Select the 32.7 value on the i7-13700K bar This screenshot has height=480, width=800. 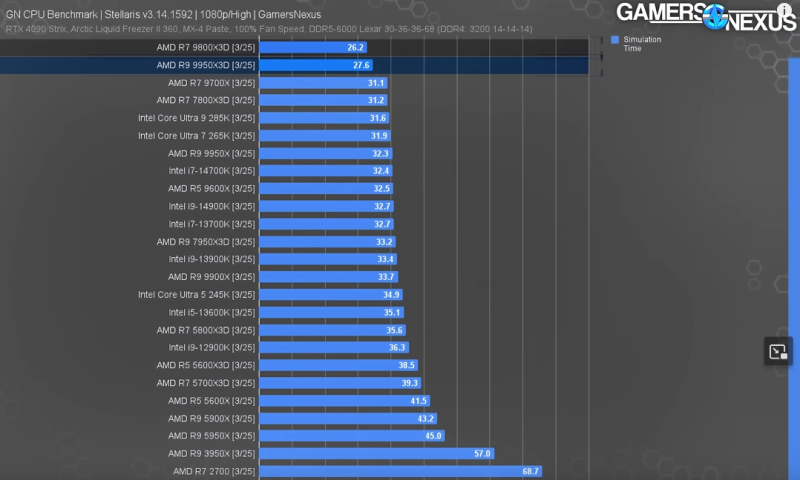point(382,224)
